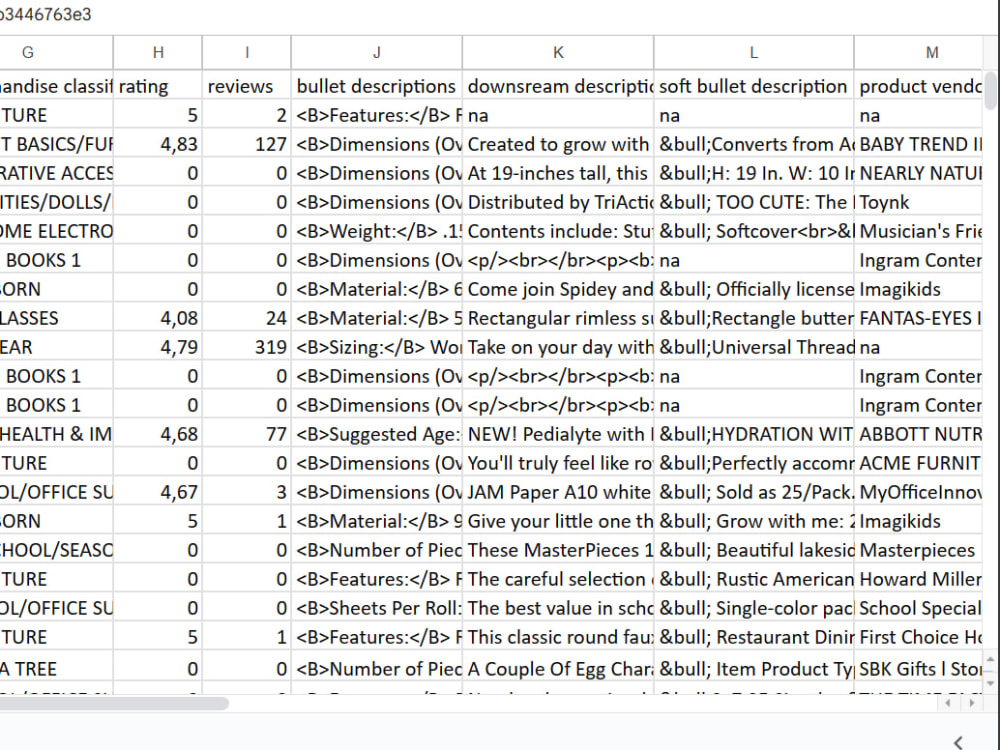
Task: Click the 'HEALTH & IM' classification cell
Action: (x=56, y=434)
